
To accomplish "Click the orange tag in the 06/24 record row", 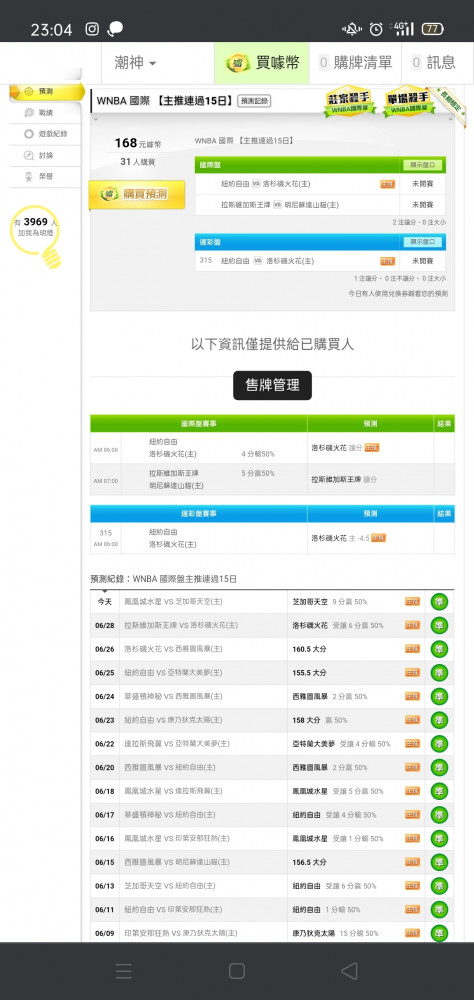I will click(x=412, y=696).
